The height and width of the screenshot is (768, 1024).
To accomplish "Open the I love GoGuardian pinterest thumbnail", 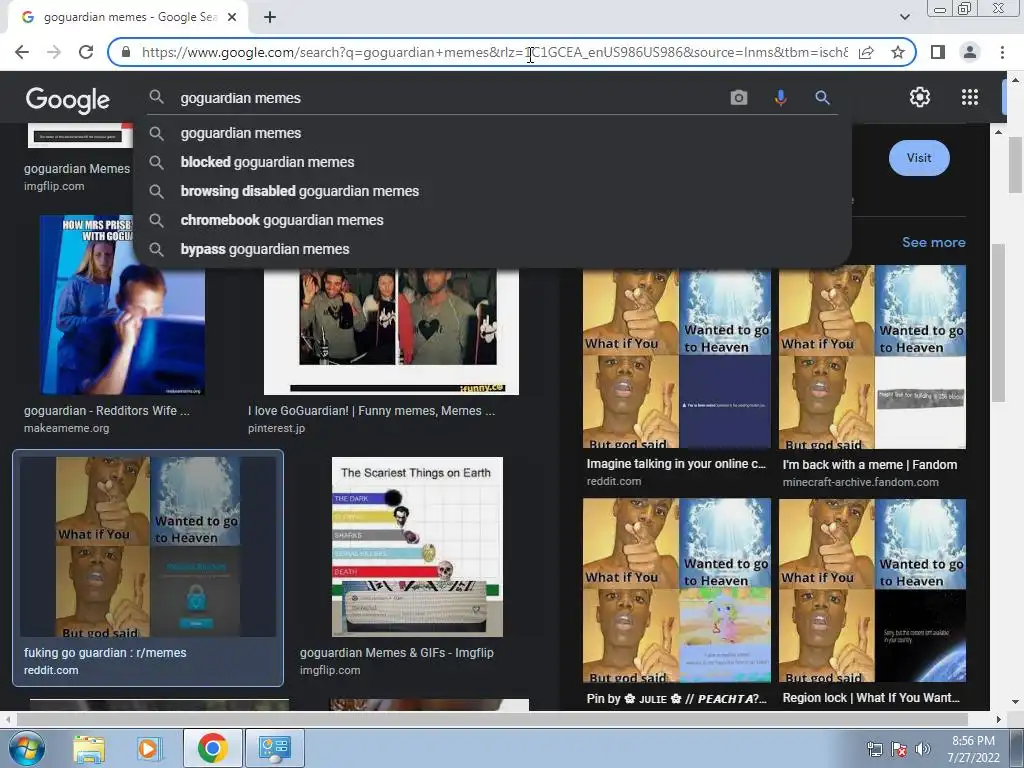I will tap(391, 331).
